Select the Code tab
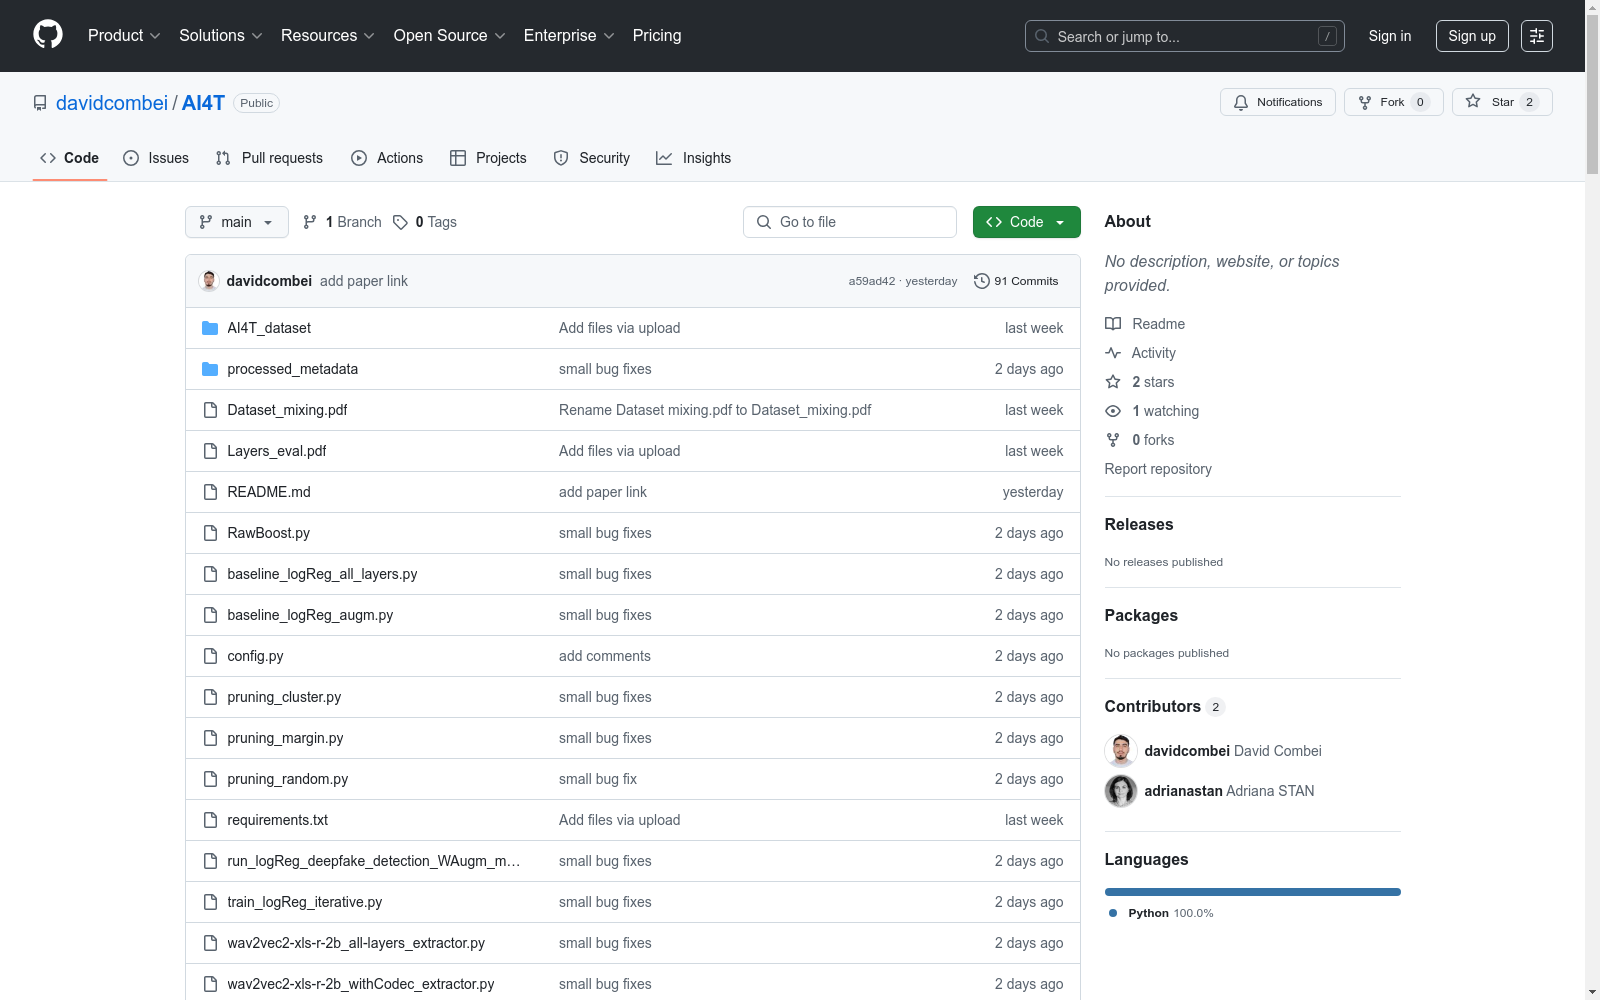Image resolution: width=1600 pixels, height=1000 pixels. [x=70, y=158]
